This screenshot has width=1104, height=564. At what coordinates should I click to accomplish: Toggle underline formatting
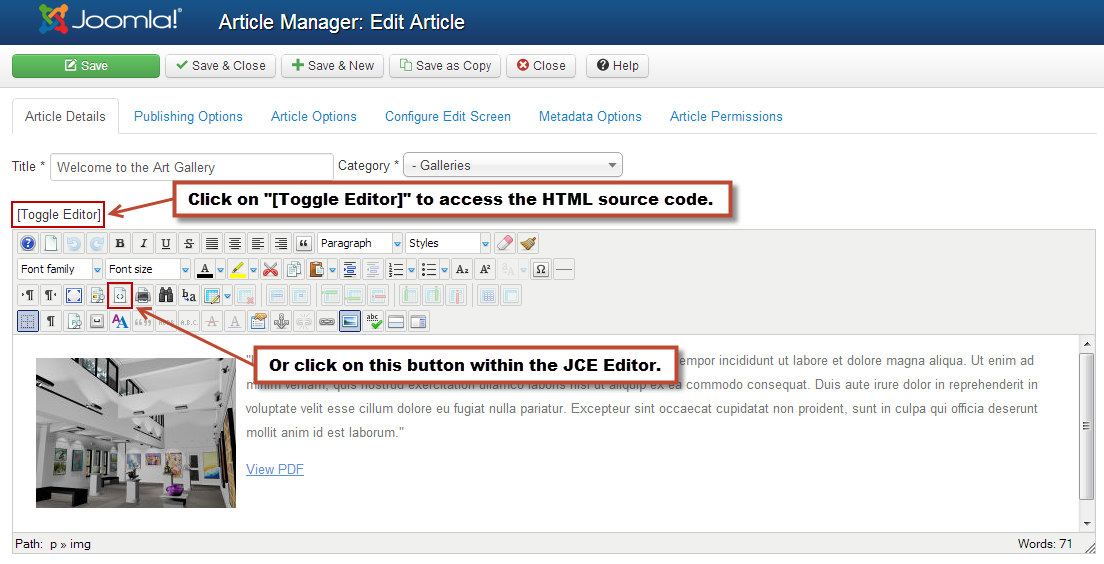(166, 244)
